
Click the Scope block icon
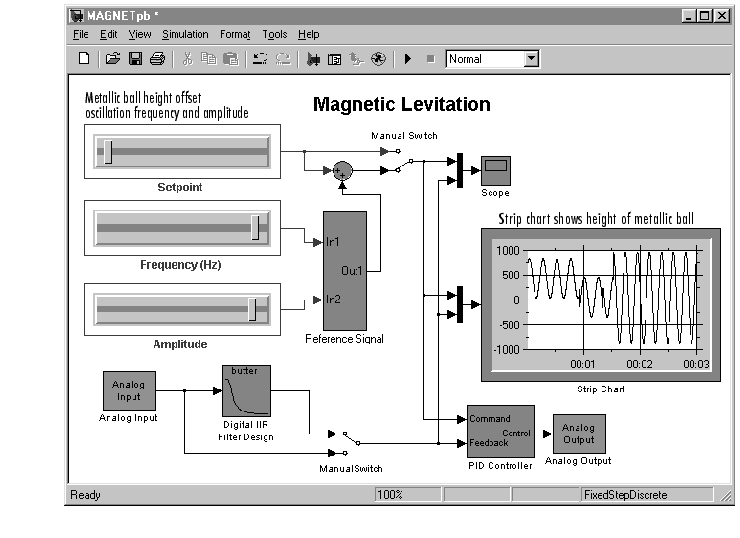coord(496,171)
